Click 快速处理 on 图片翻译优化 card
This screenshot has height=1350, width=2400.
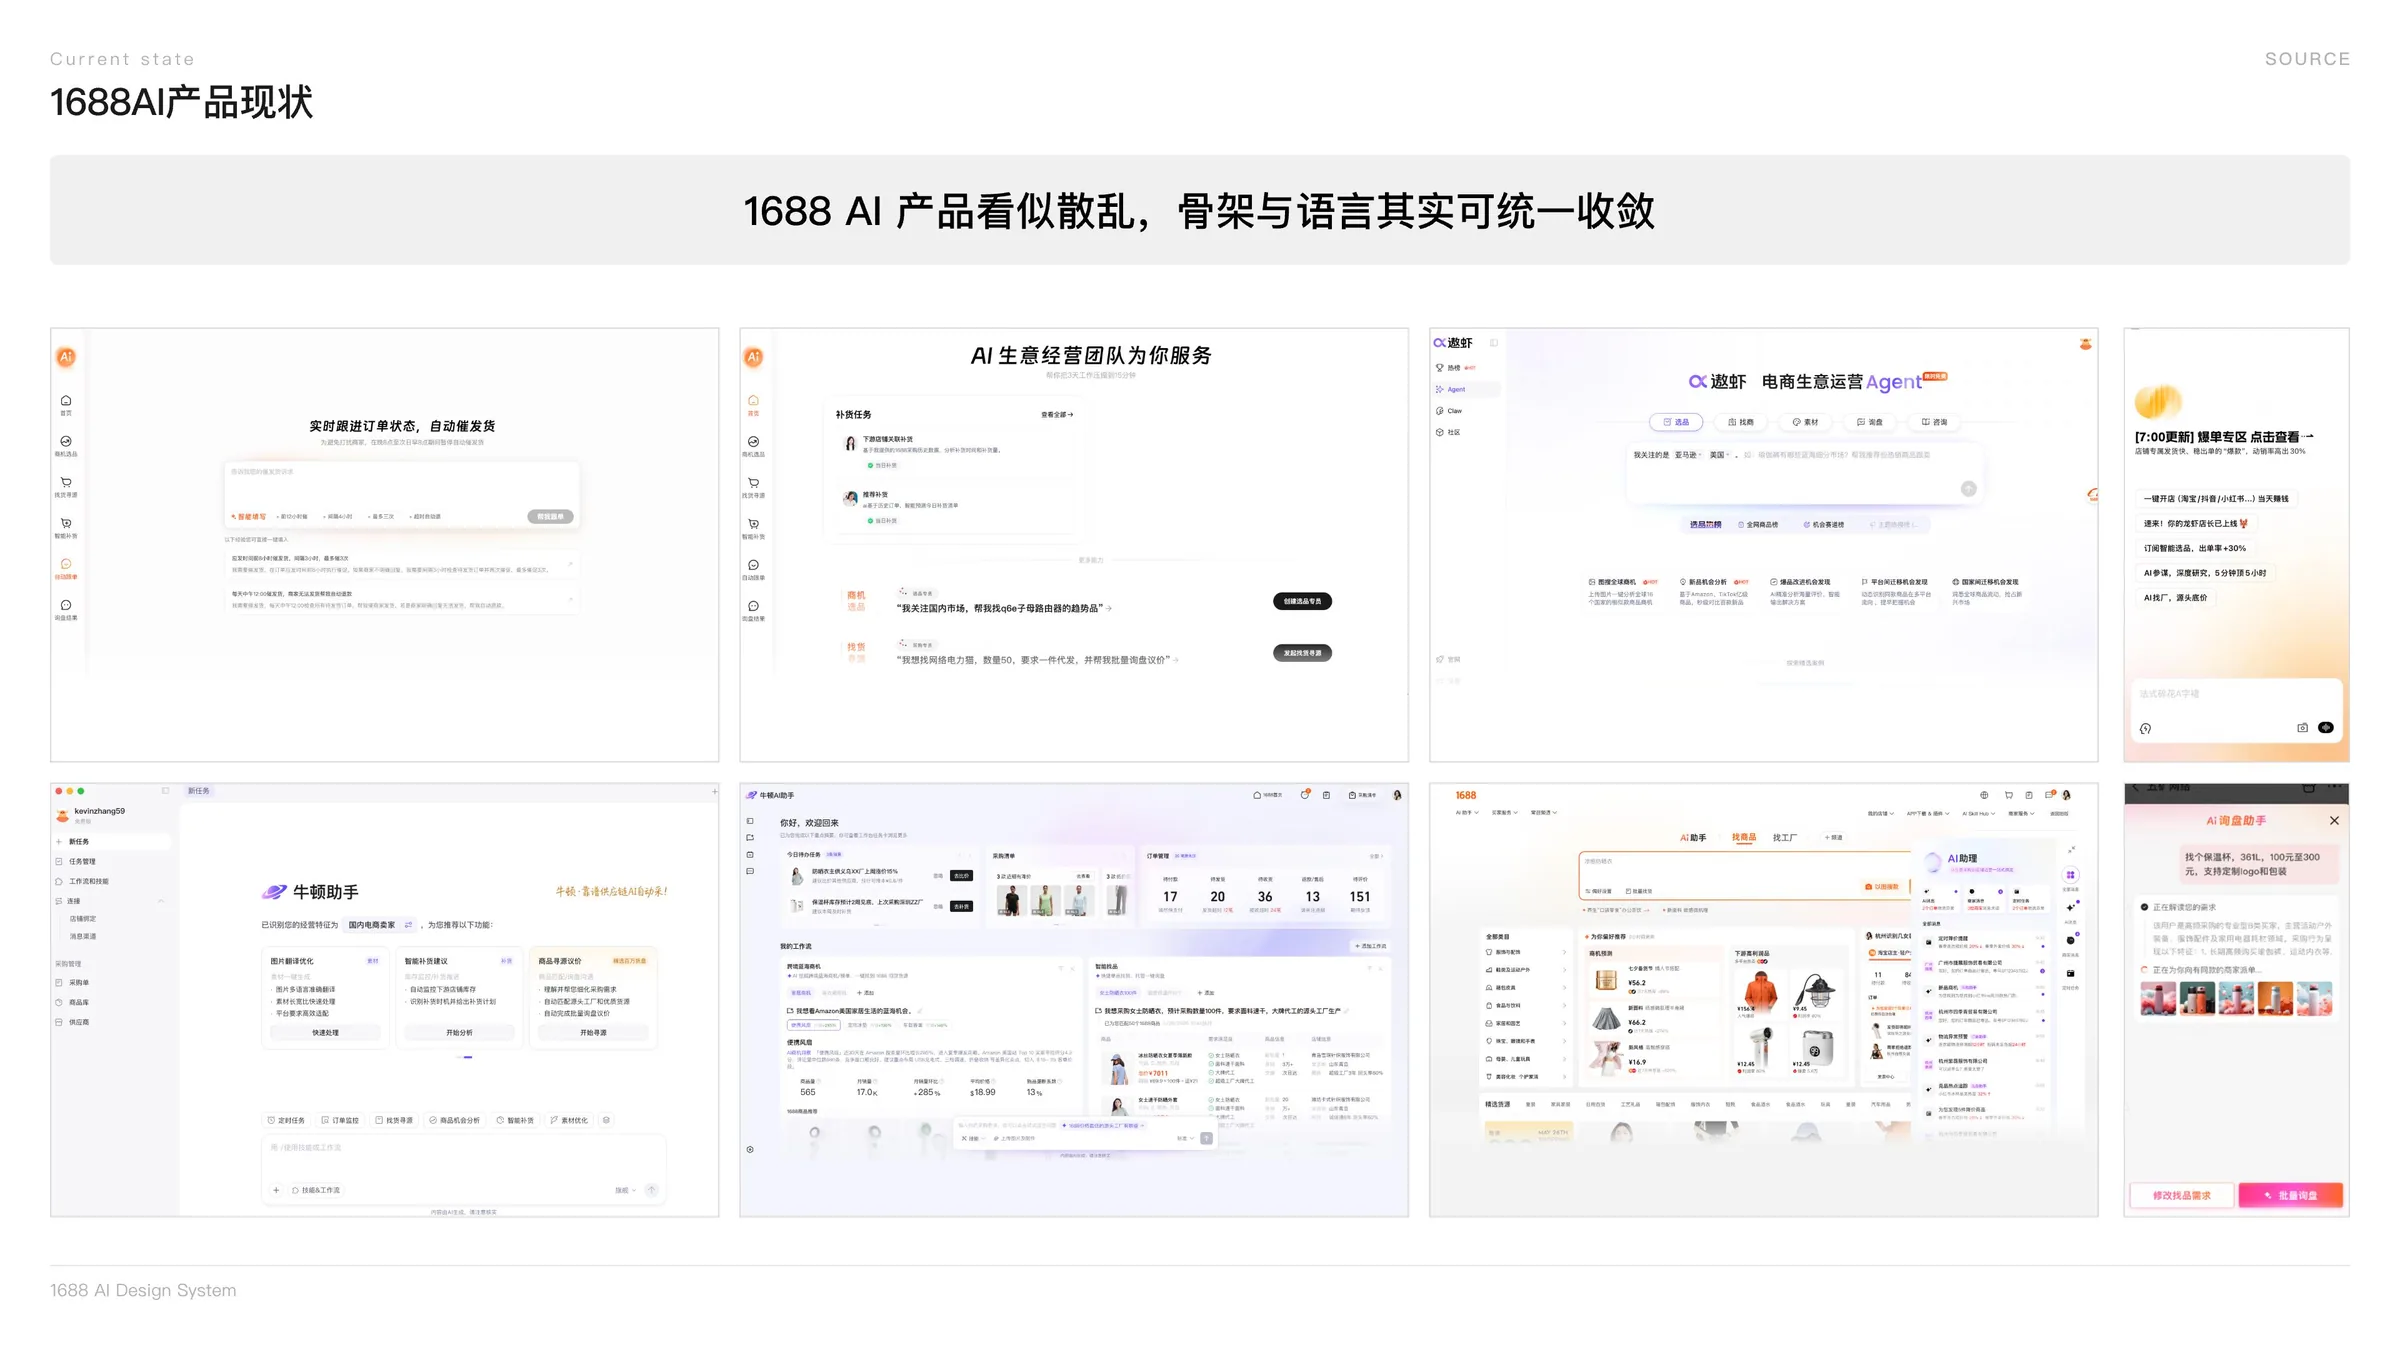coord(325,1032)
